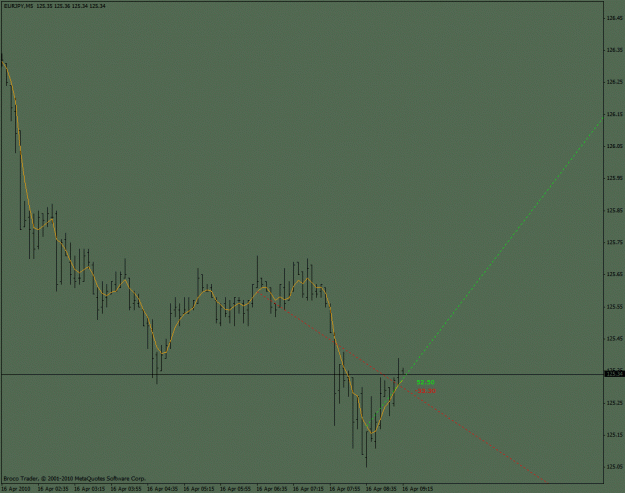Click the 16 Apr 08:35 time label
Viewport: 625px width, 493px height.
pyautogui.click(x=381, y=489)
